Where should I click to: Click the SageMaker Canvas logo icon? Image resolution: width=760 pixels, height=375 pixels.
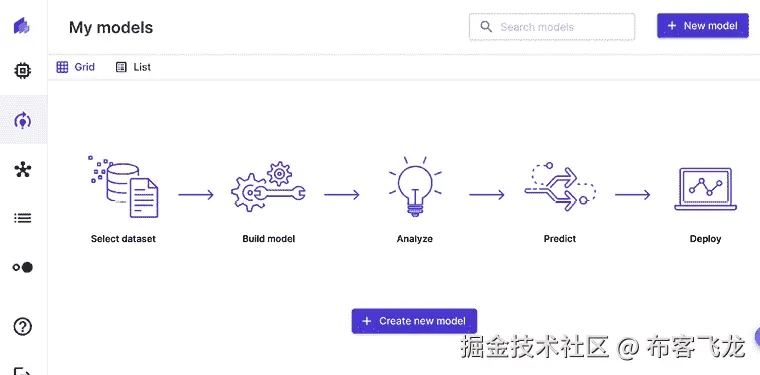point(22,26)
